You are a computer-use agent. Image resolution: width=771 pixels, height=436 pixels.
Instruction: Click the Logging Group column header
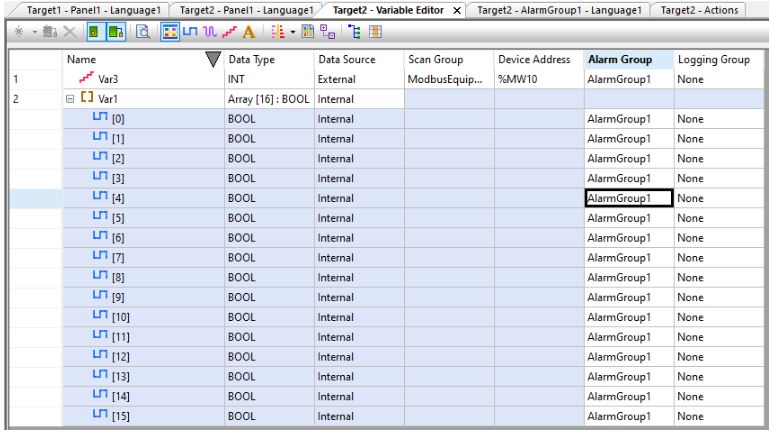(719, 59)
